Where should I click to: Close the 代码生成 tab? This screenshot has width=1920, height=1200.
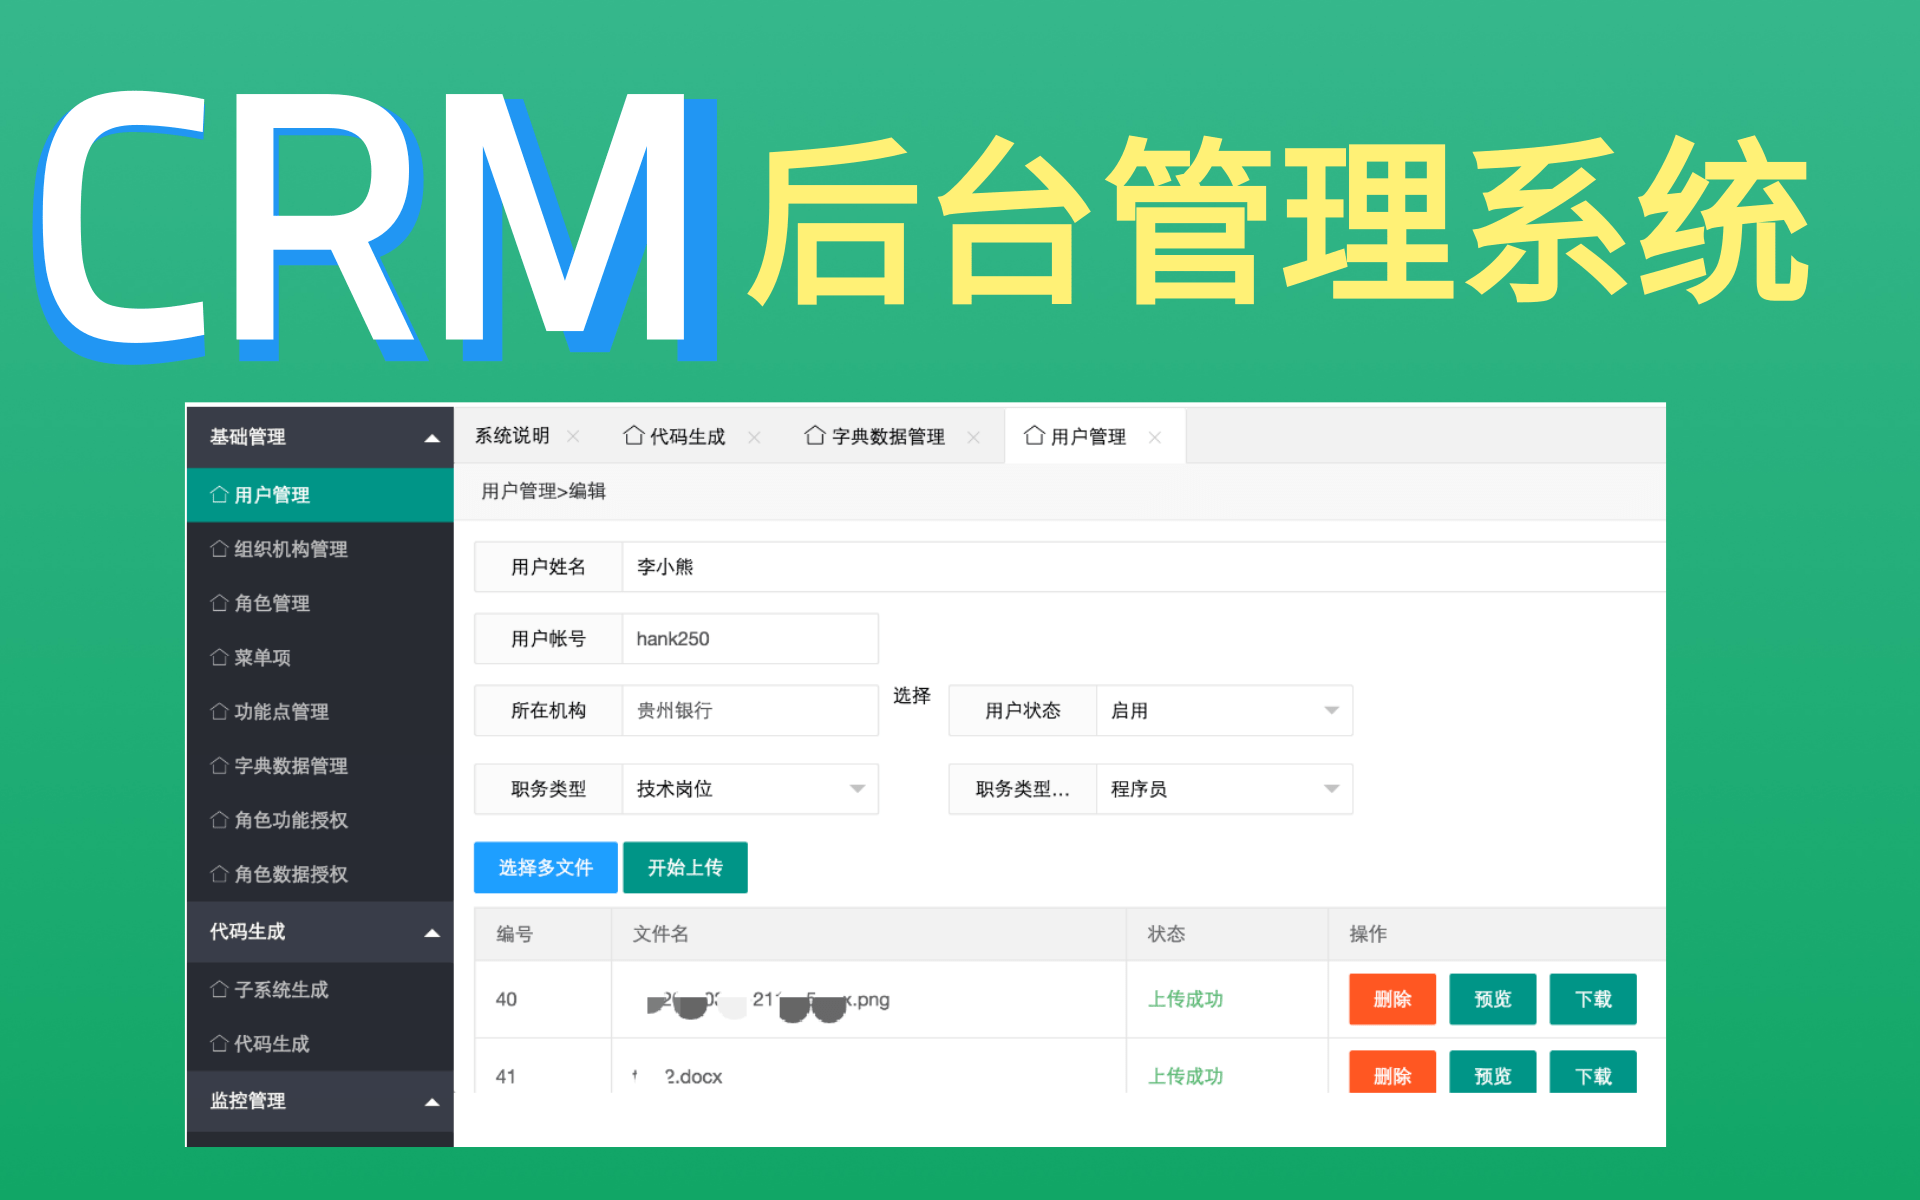pyautogui.click(x=754, y=437)
